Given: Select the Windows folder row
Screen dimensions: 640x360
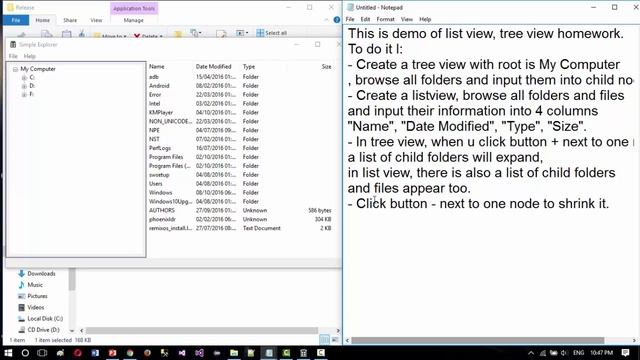Looking at the screenshot, I should coord(240,193).
